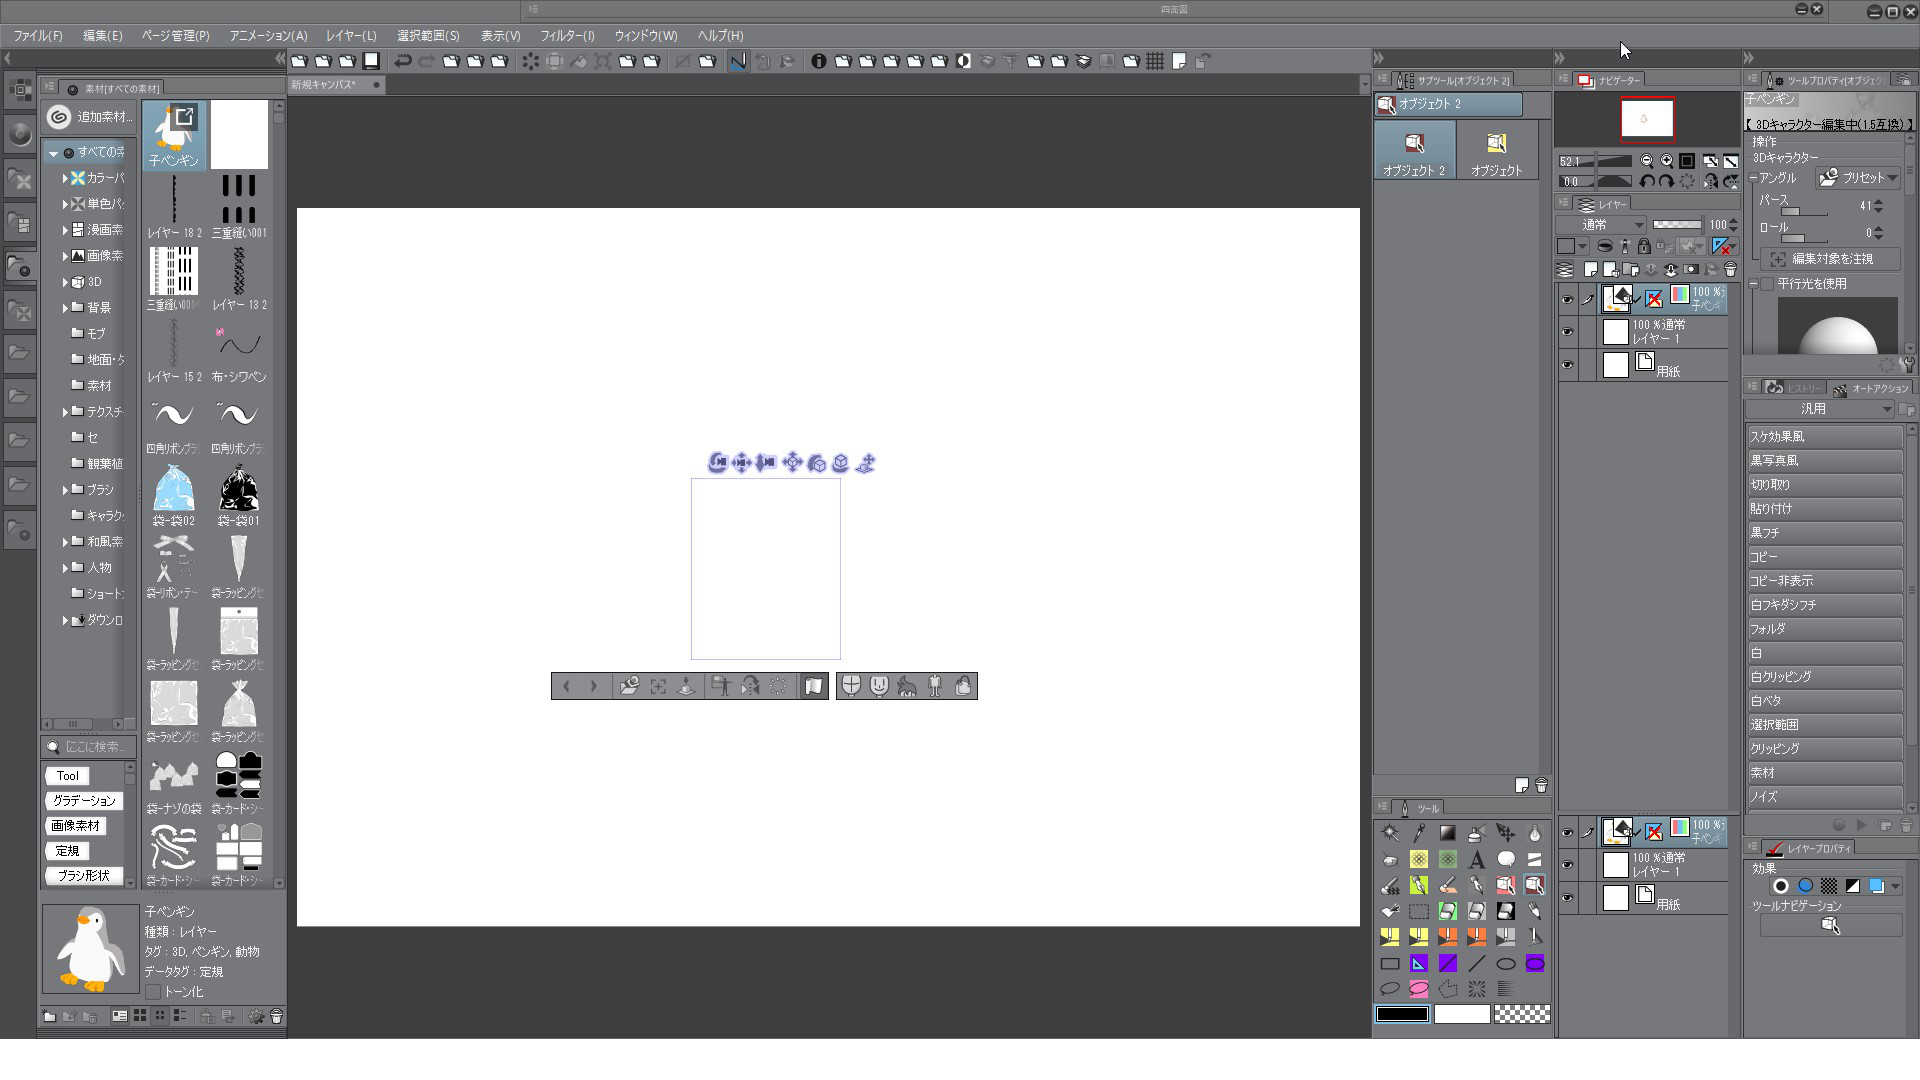1920x1080 pixels.
Task: Open the レイヤー(L) menu
Action: click(x=350, y=35)
